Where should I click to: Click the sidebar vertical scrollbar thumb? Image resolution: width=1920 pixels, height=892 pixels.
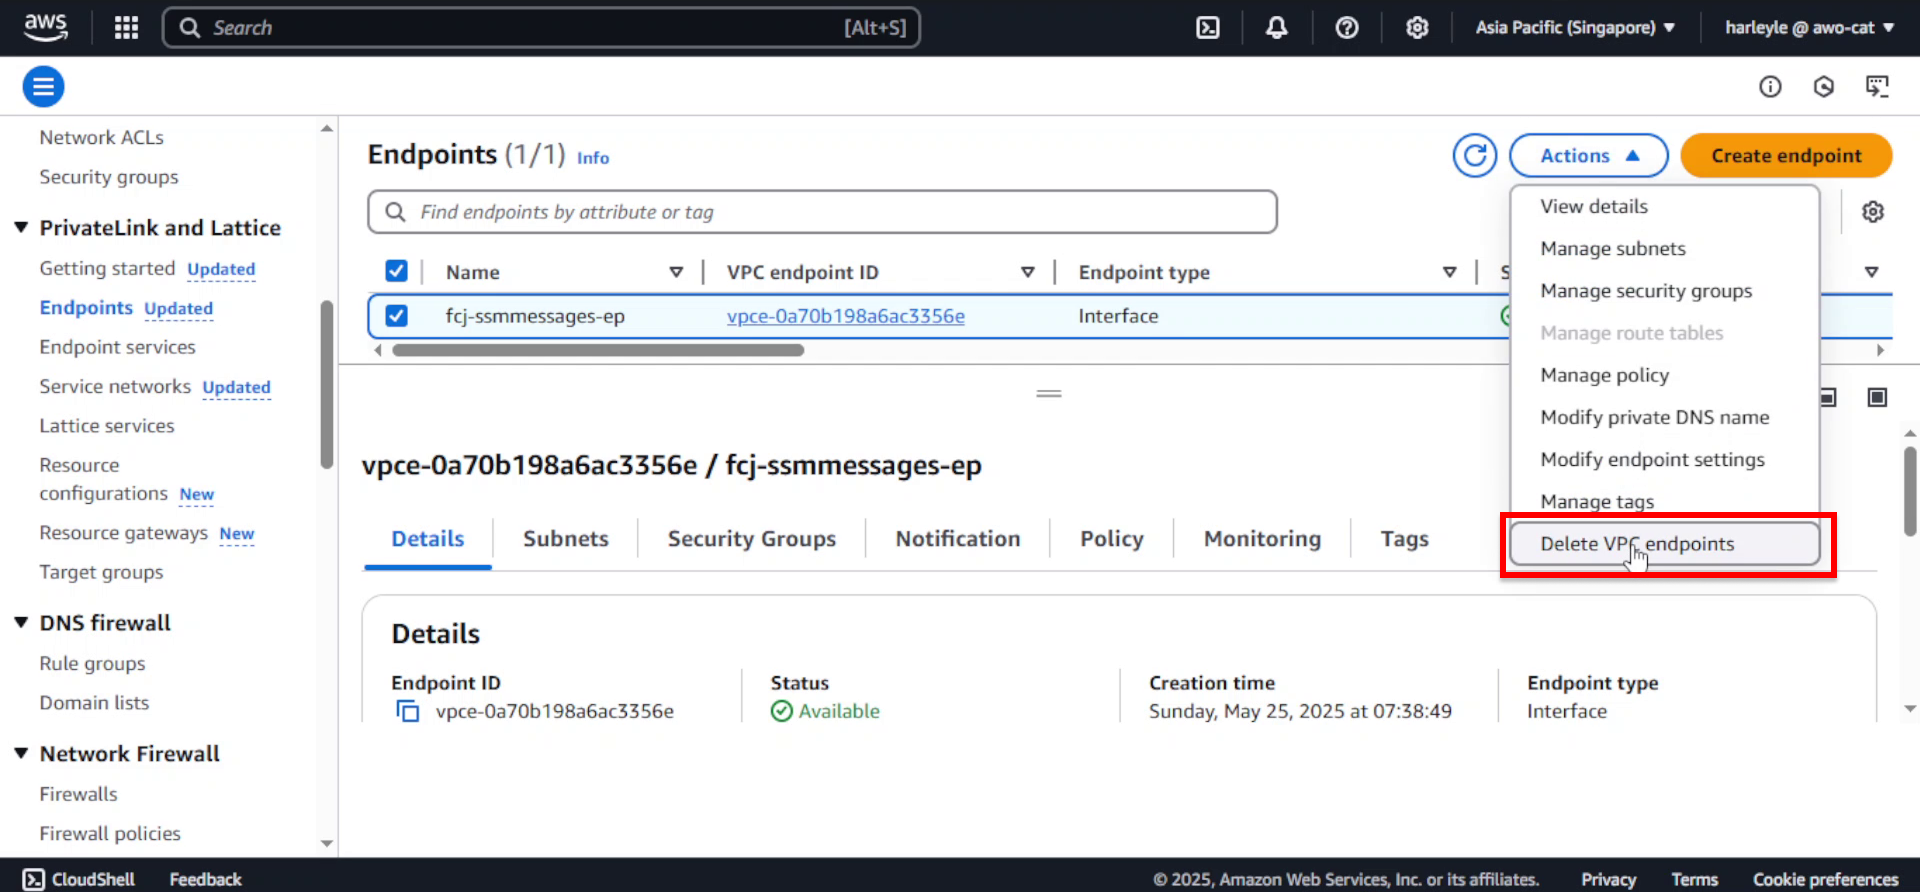[326, 384]
